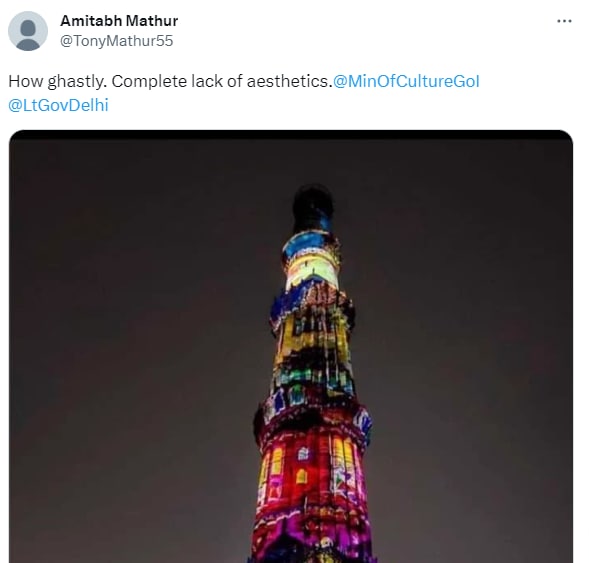The width and height of the screenshot is (589, 563).
Task: Click the silhouette head inside the avatar
Action: click(x=28, y=27)
